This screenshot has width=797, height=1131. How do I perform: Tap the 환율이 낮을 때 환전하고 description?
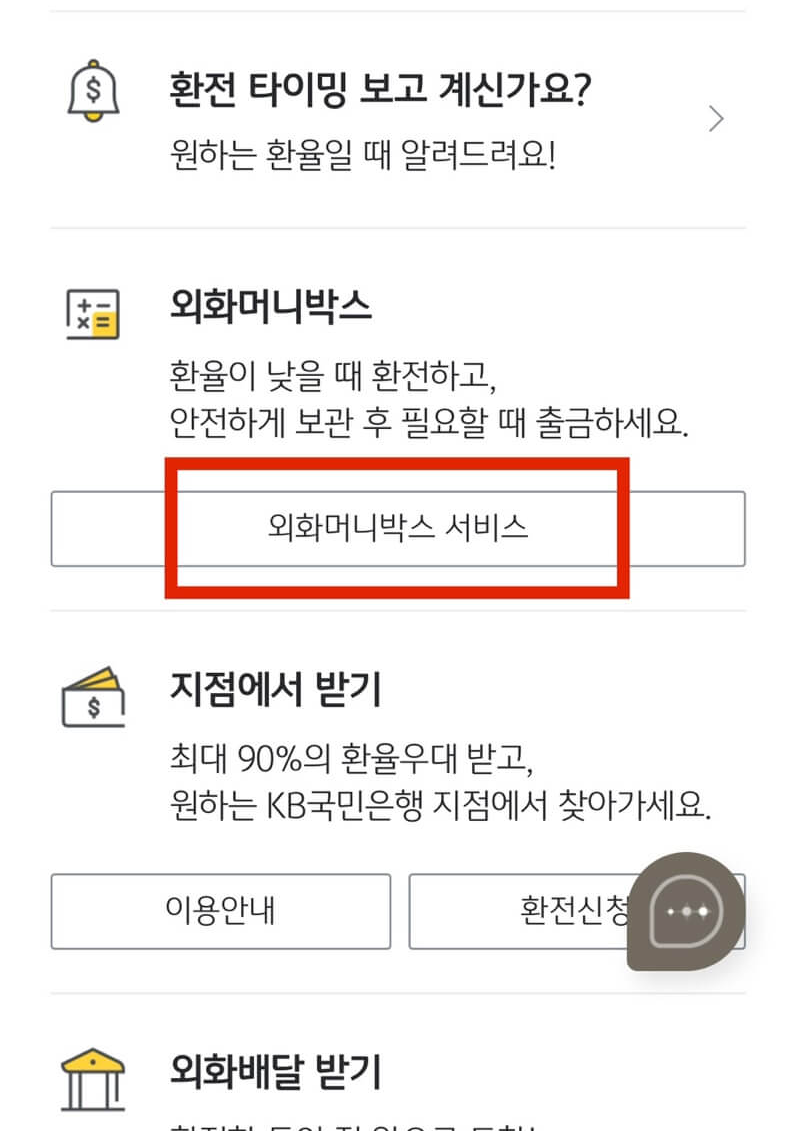click(x=333, y=375)
